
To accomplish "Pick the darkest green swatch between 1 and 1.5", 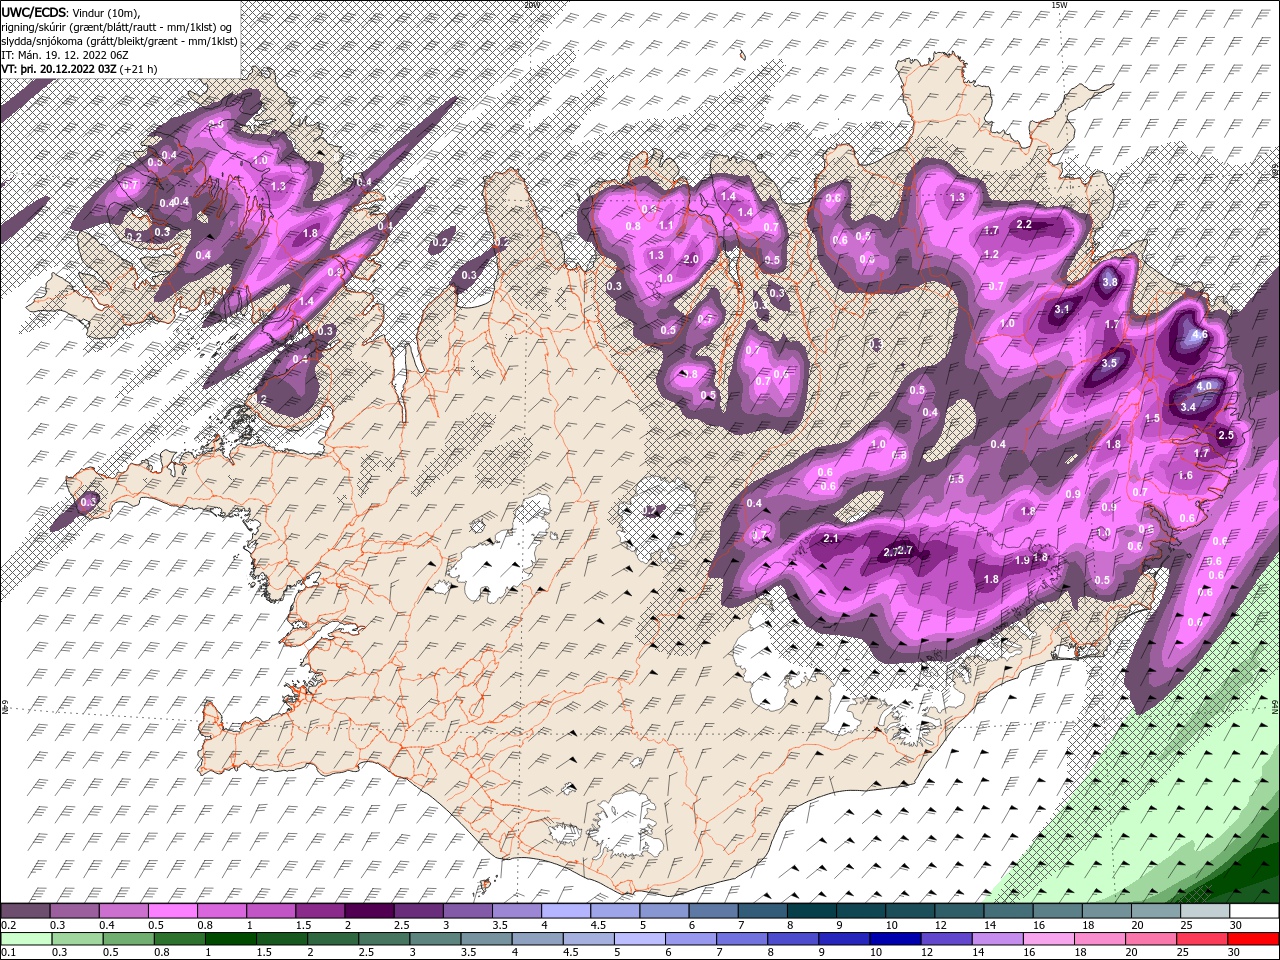I will [x=231, y=939].
